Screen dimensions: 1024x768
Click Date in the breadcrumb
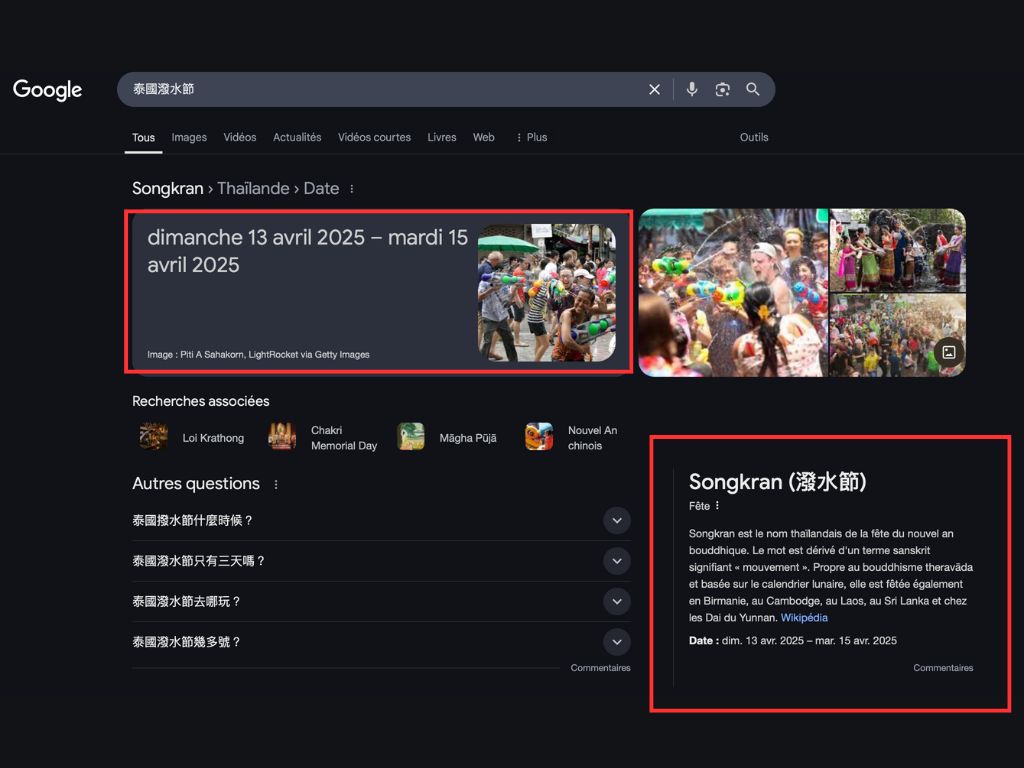321,189
